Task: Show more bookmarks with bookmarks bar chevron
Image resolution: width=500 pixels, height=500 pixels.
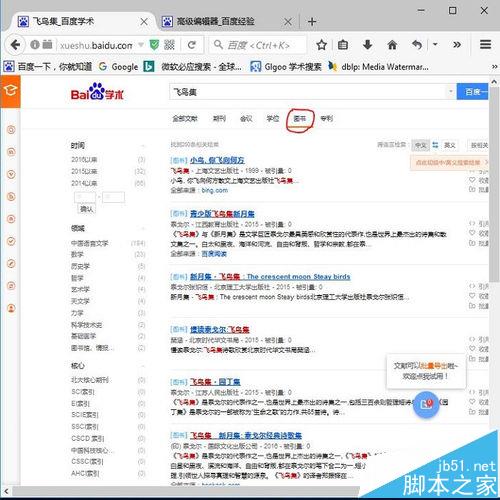Action: coord(495,67)
